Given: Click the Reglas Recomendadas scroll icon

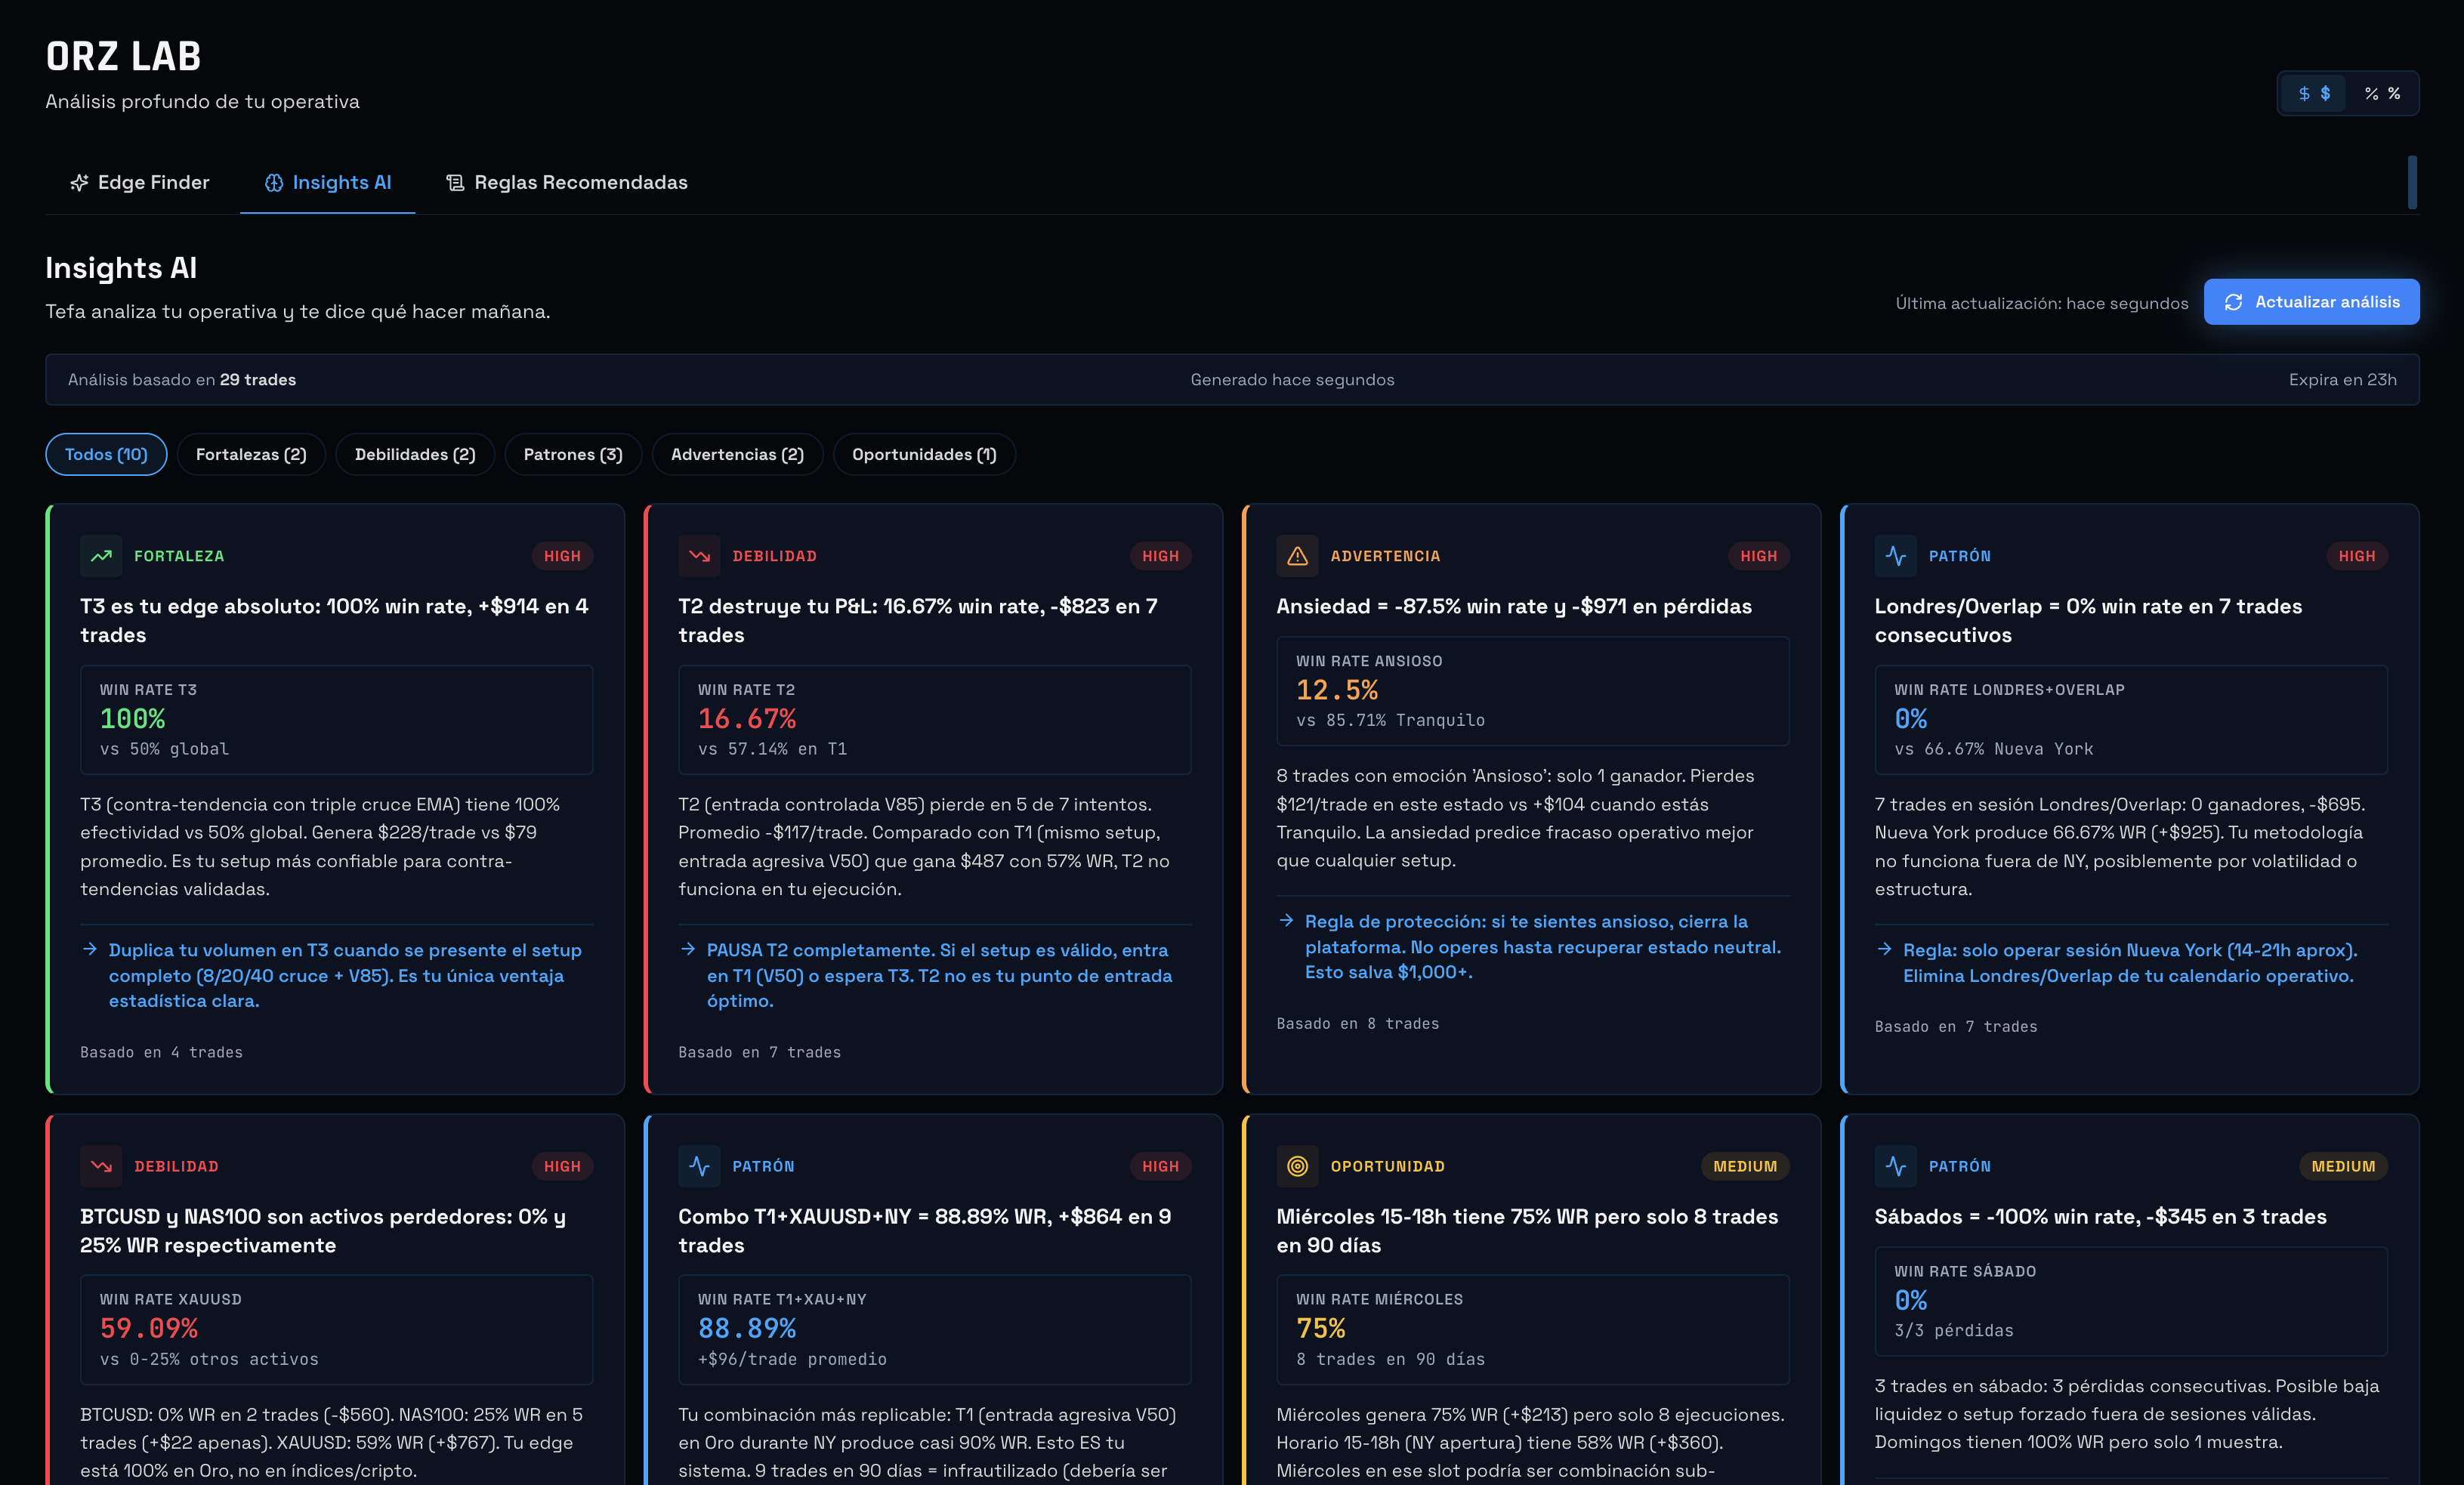Looking at the screenshot, I should (x=455, y=183).
